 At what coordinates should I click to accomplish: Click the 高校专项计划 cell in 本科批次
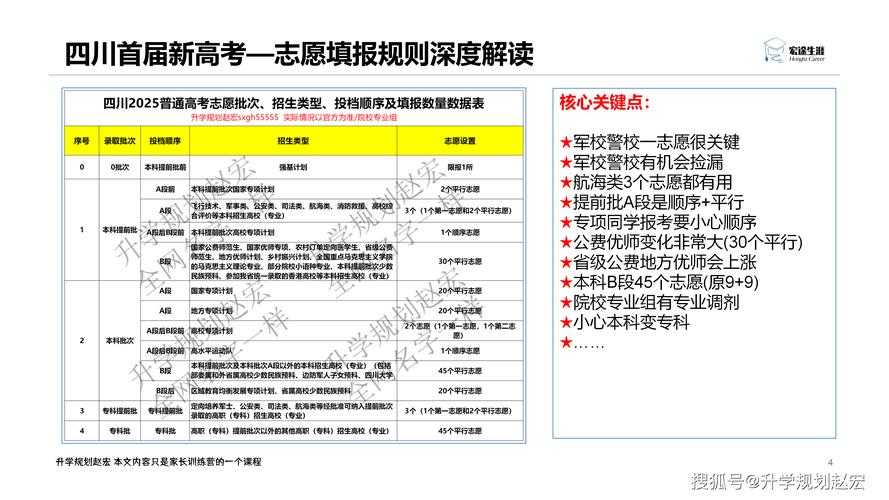(293, 330)
